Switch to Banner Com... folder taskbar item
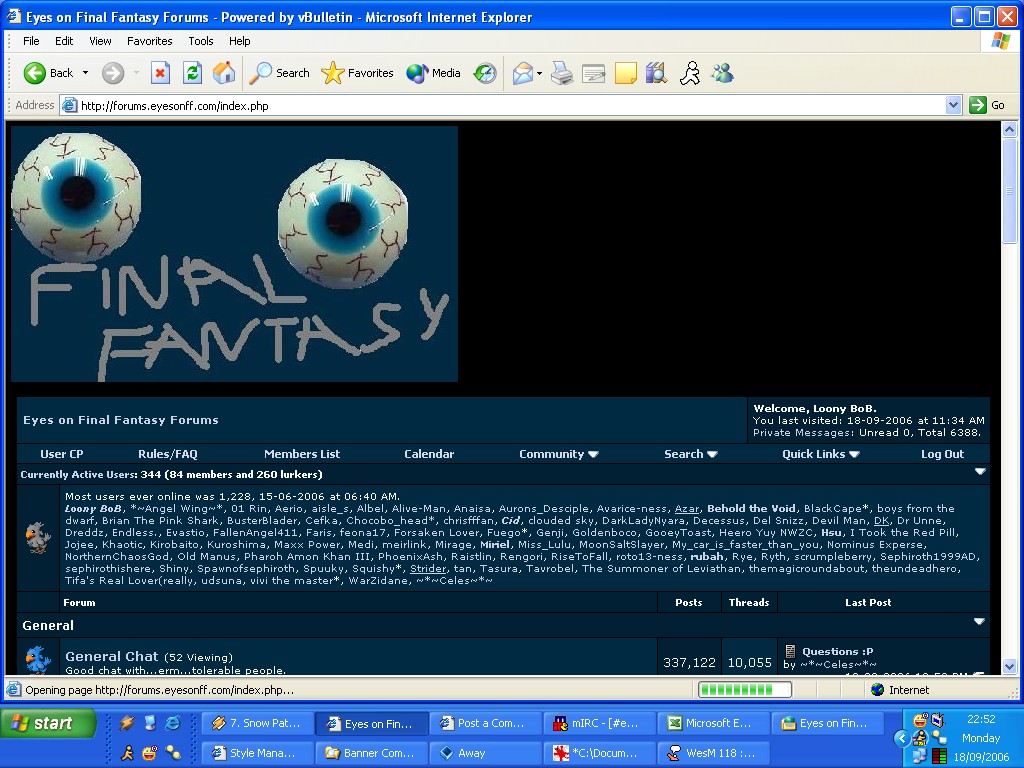Screen dimensions: 1024x768 click(371, 753)
